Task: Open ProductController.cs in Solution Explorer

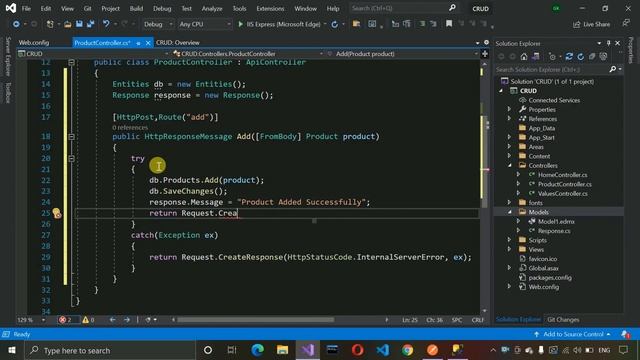Action: pos(564,184)
